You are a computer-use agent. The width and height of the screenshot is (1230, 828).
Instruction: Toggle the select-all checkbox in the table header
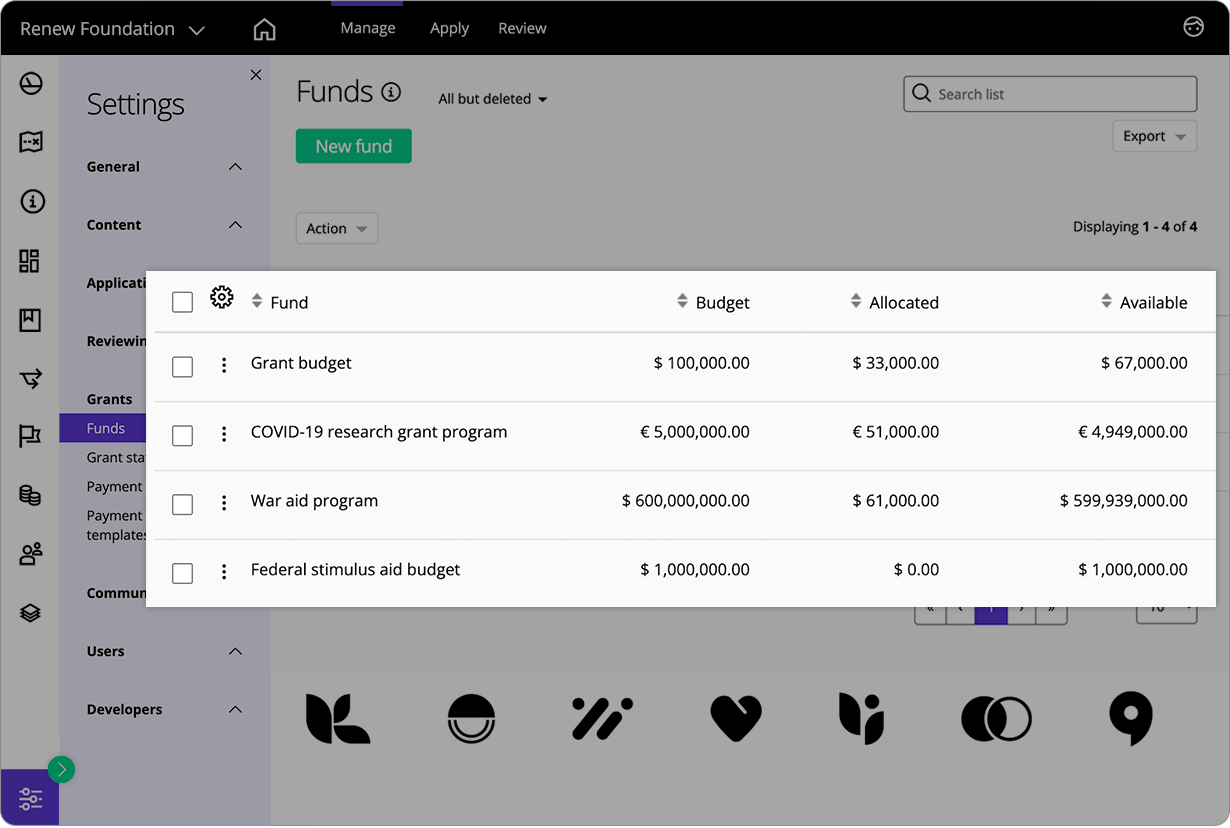click(182, 301)
